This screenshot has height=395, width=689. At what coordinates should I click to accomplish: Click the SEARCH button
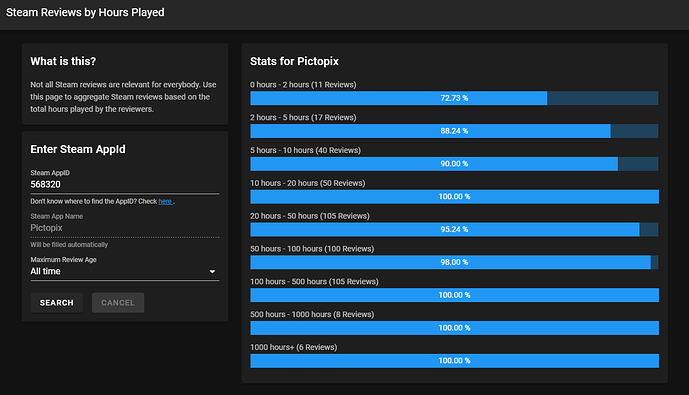57,303
